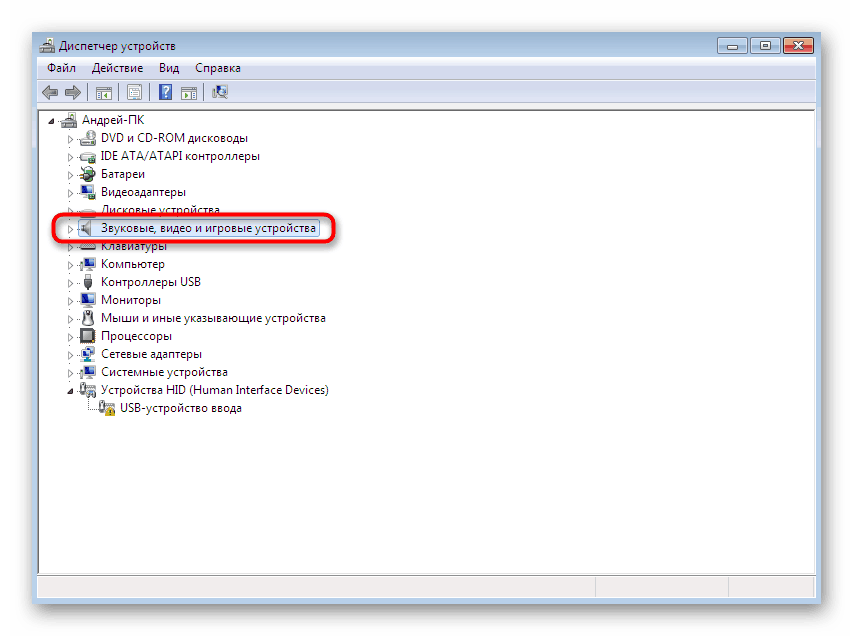Expand the Батареи category
This screenshot has width=853, height=636.
pos(70,175)
